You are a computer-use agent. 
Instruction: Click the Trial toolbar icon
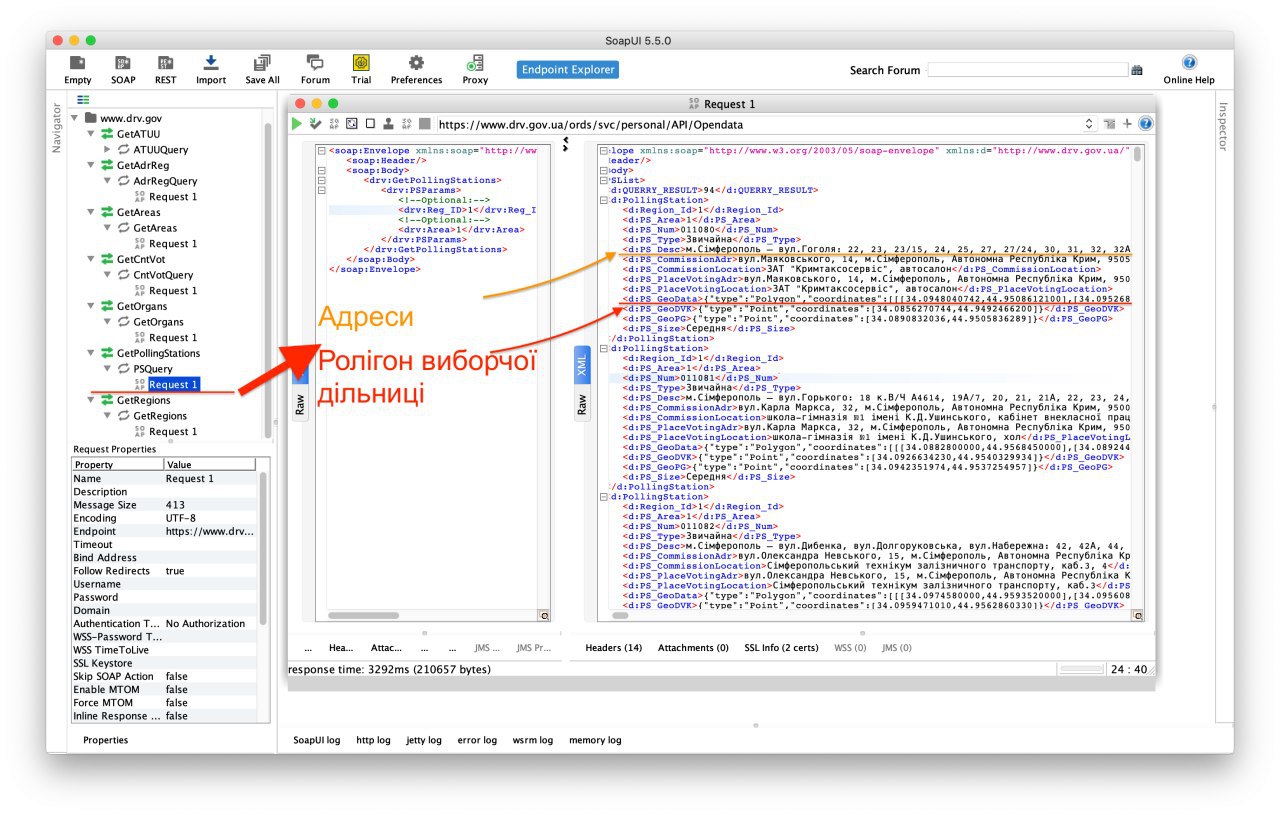pyautogui.click(x=361, y=63)
